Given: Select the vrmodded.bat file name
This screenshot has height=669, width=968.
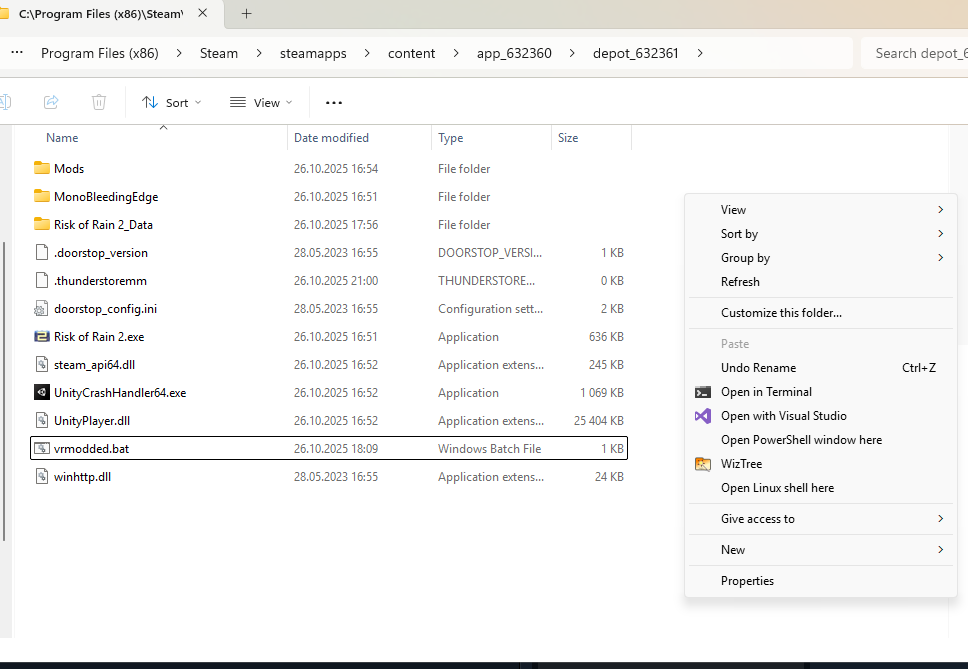Looking at the screenshot, I should pos(91,449).
